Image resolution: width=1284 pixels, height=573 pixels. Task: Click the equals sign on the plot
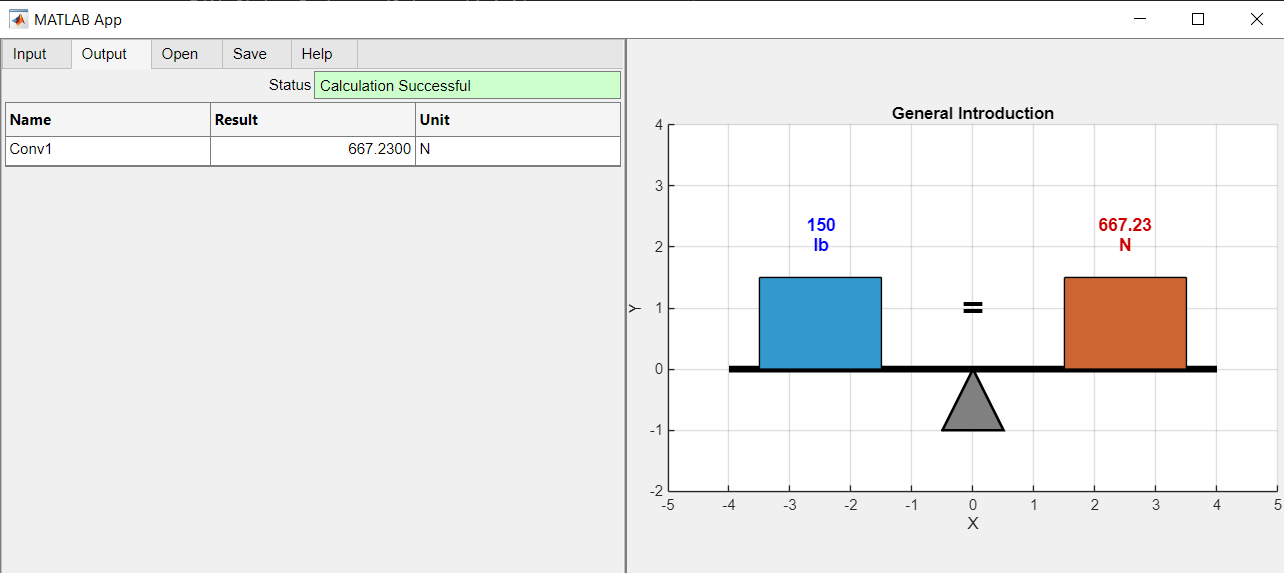click(973, 308)
